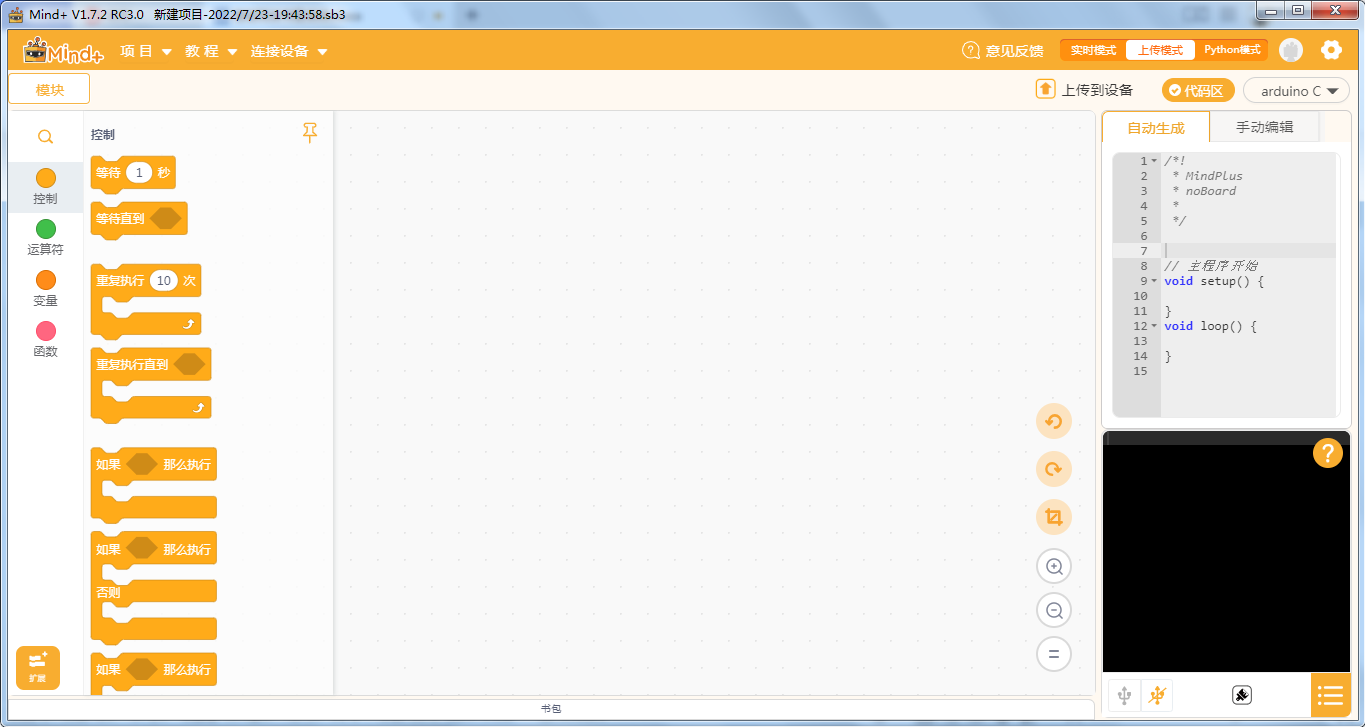Collapse code fold arrow on line 1
Screen dimensions: 1365x727
[1154, 161]
